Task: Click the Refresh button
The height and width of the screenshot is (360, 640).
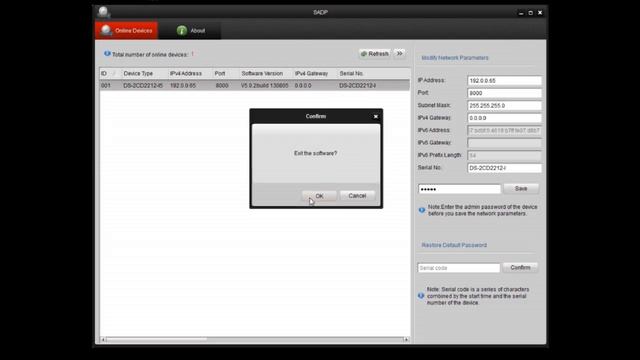Action: (375, 54)
